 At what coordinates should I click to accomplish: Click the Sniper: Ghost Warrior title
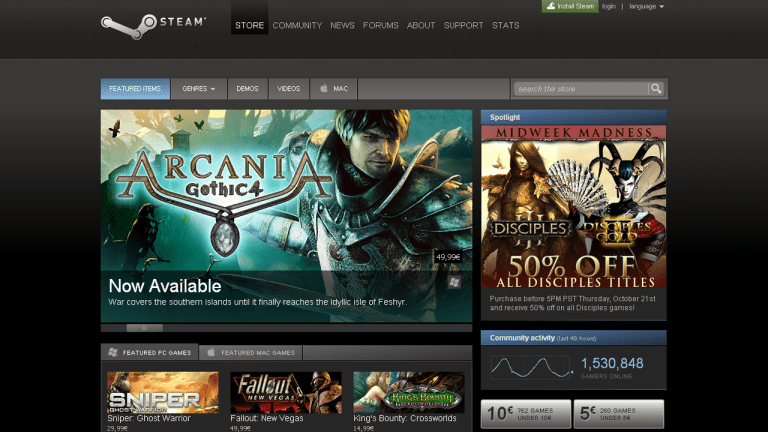point(149,418)
